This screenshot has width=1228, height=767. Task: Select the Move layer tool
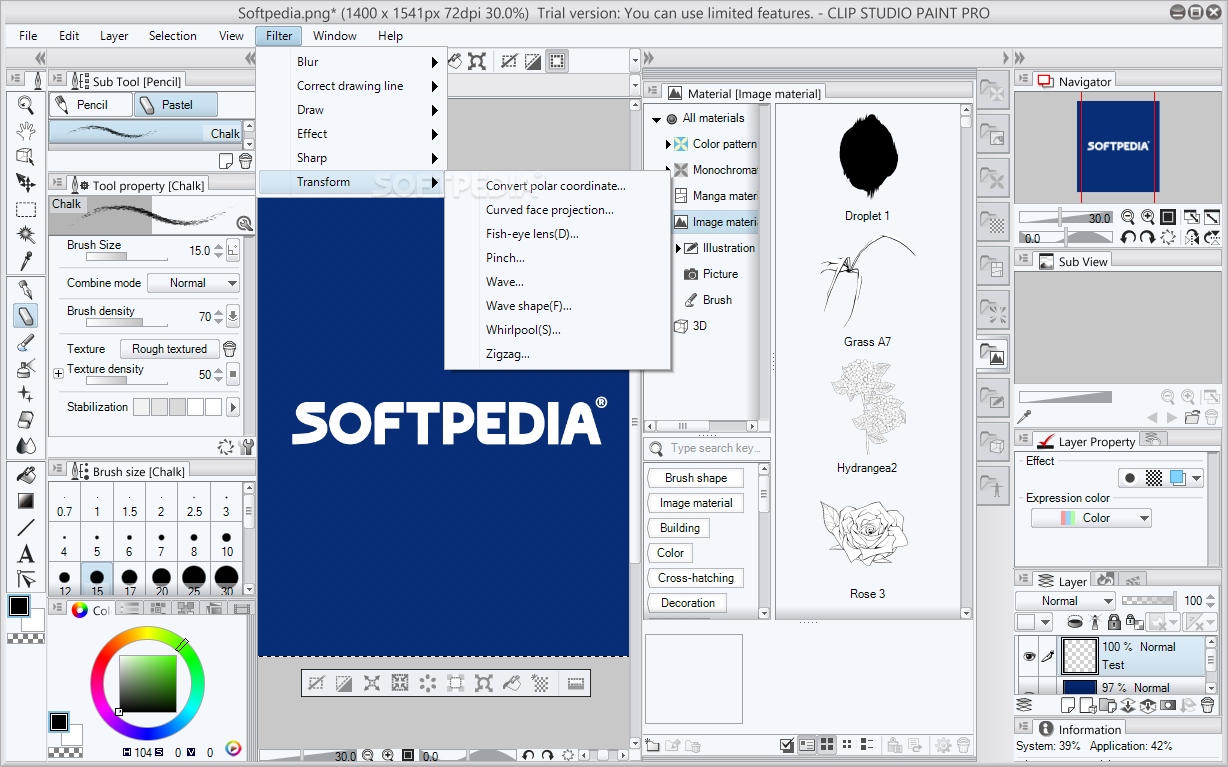(26, 183)
